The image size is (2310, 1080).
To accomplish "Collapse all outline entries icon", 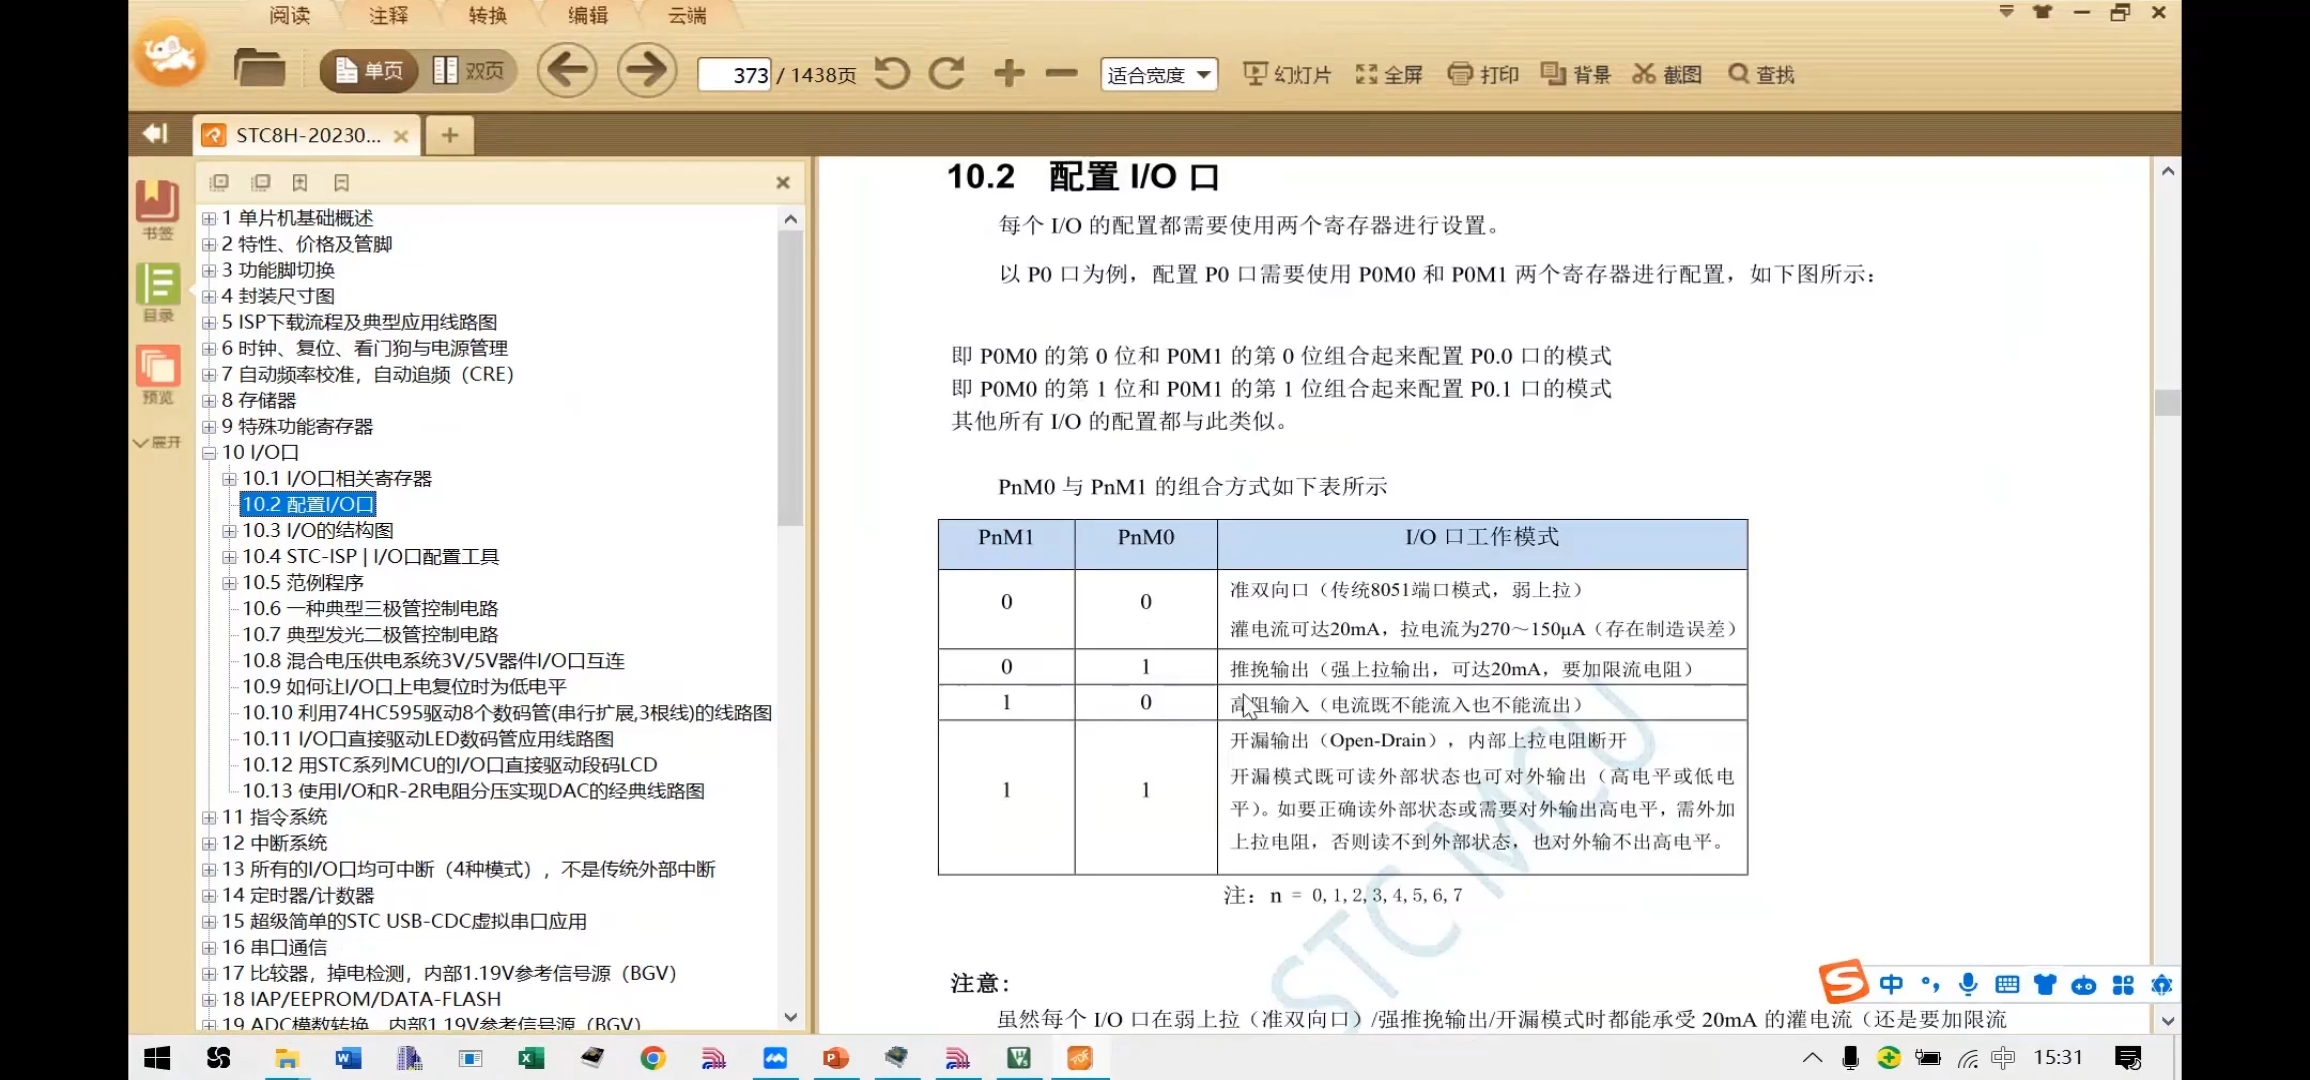I will click(x=341, y=182).
